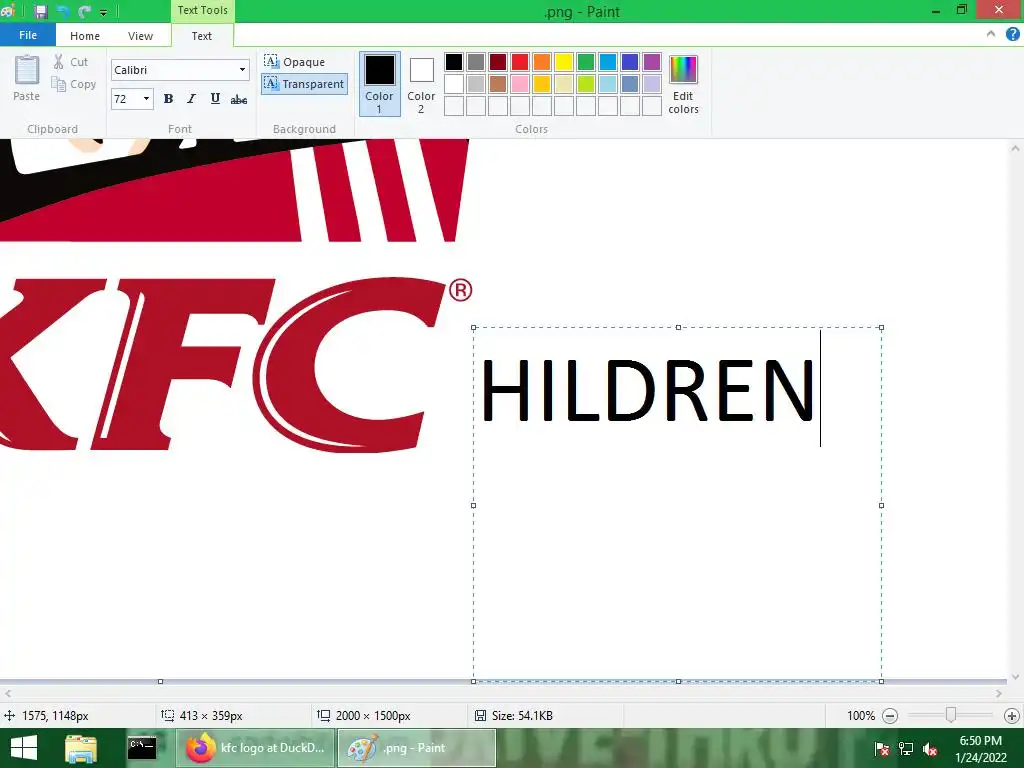Pick the lime green palette swatch

point(586,84)
